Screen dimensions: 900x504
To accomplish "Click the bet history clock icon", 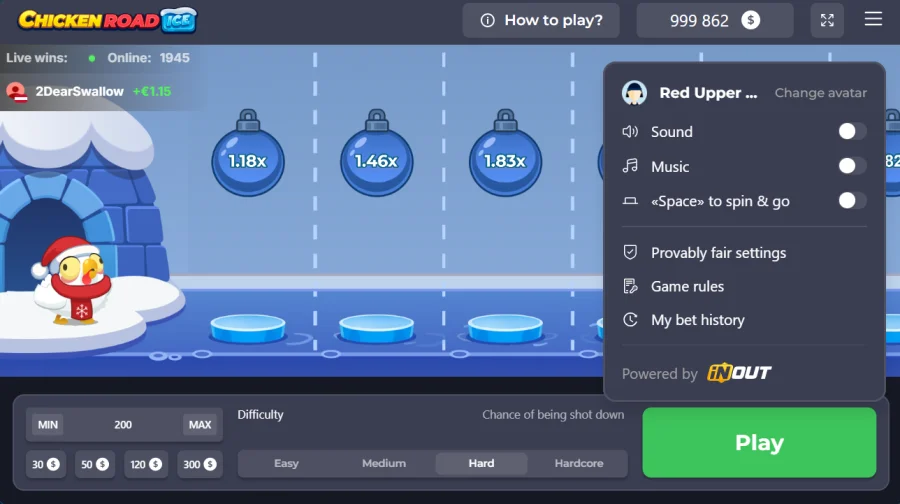I will tap(630, 320).
